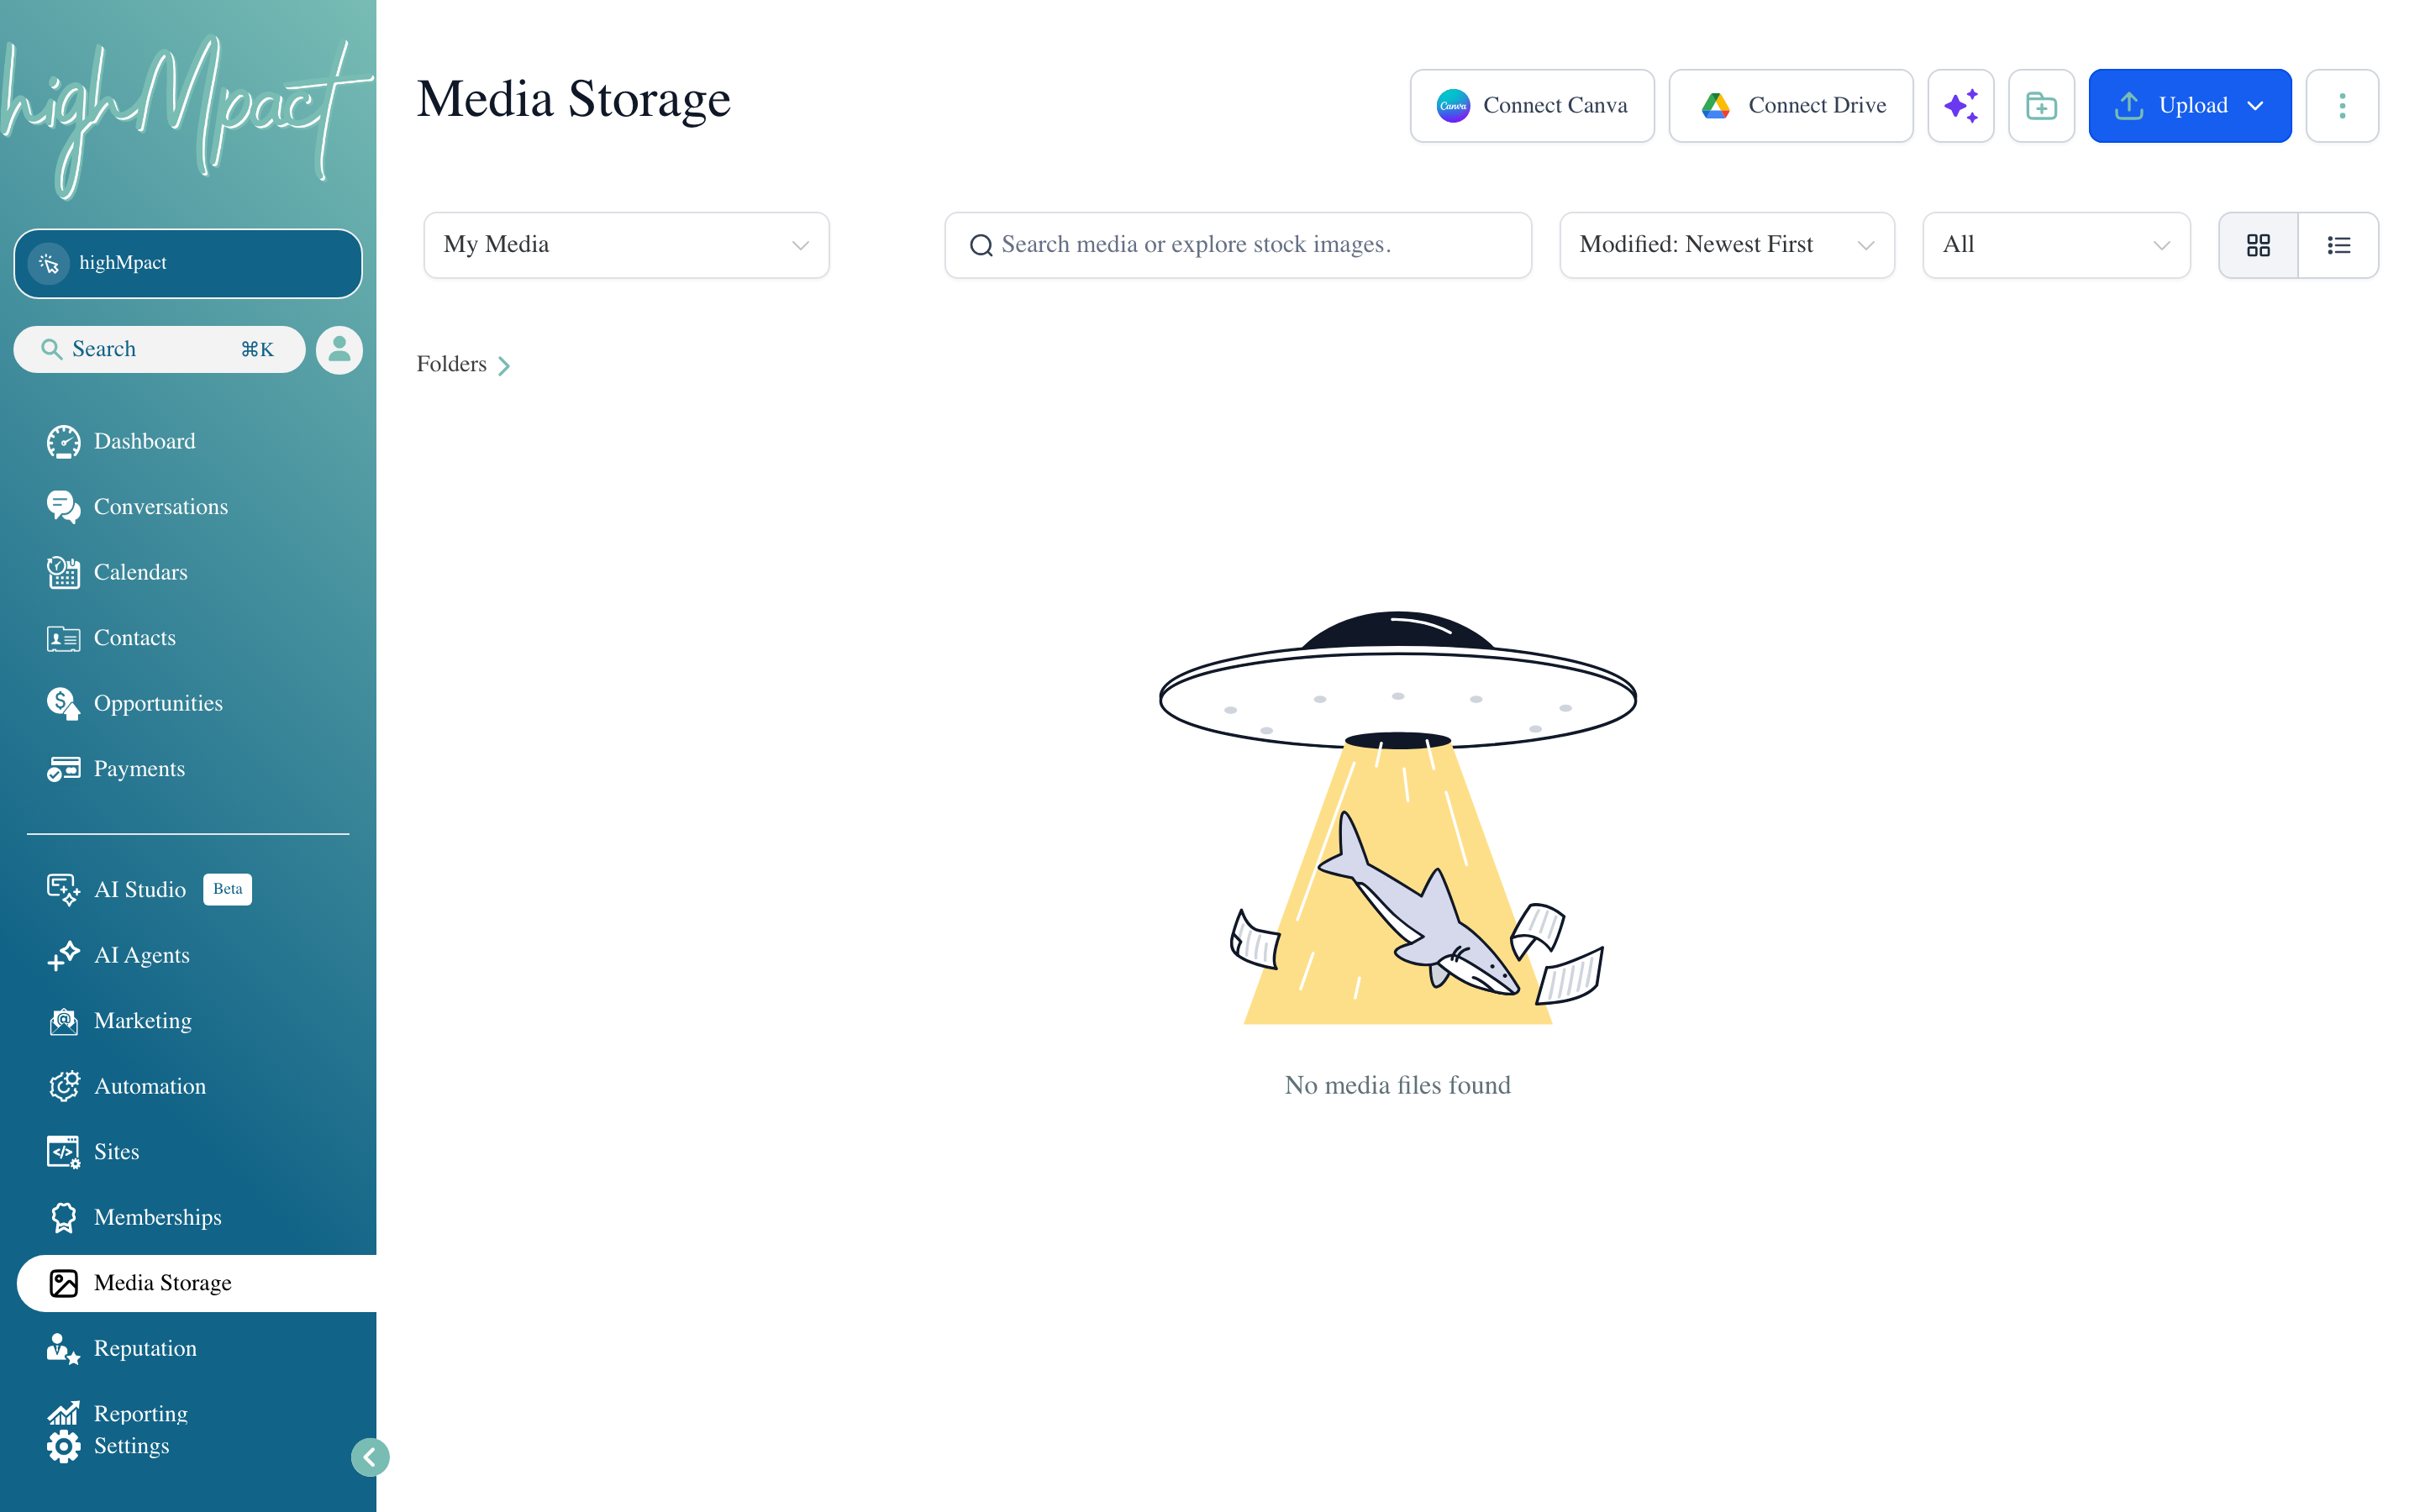Click the AI Studio icon

tap(63, 889)
